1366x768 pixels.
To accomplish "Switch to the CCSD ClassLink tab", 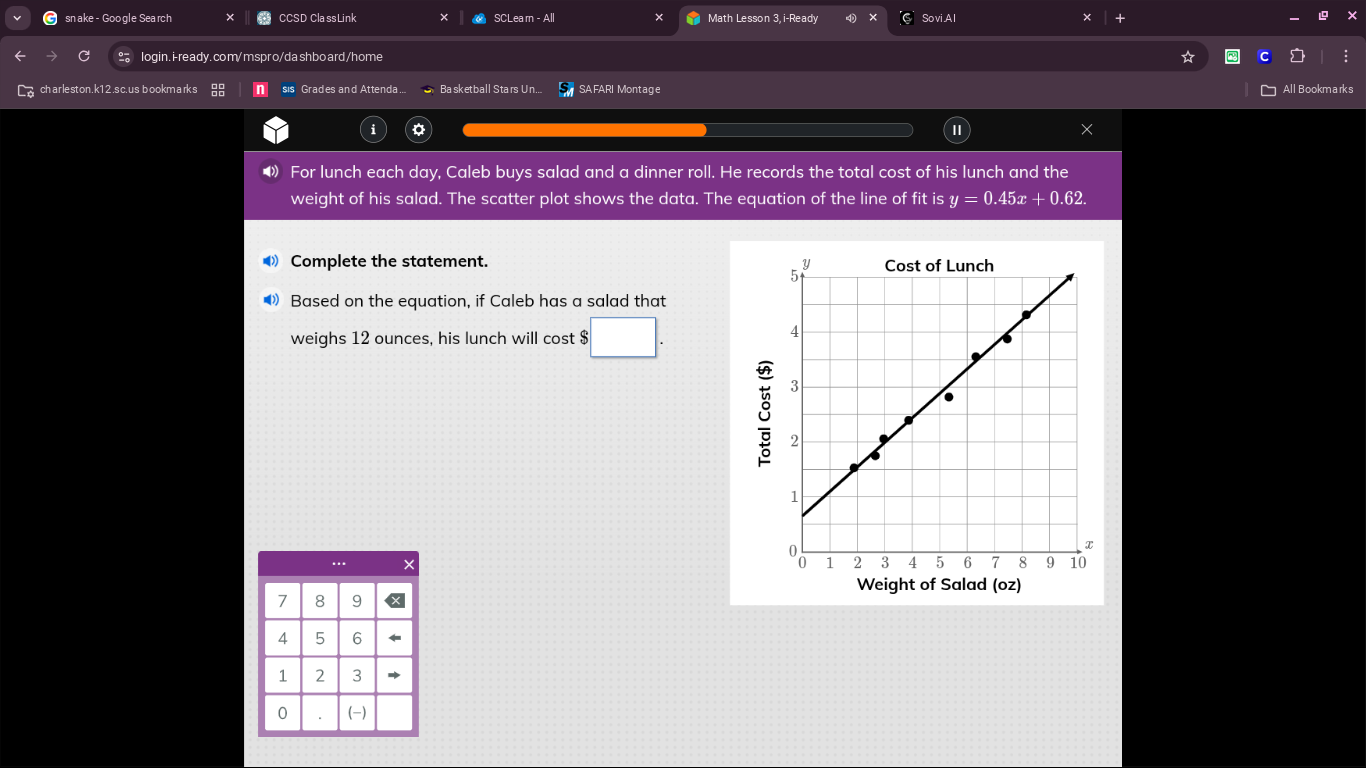I will tap(340, 18).
